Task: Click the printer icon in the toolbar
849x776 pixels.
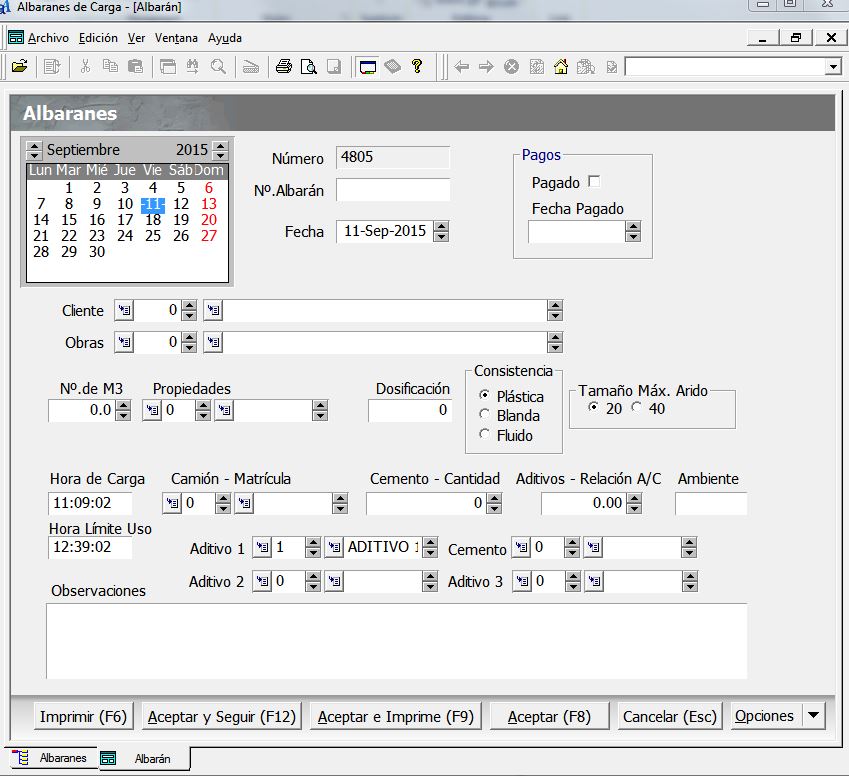Action: pos(284,67)
